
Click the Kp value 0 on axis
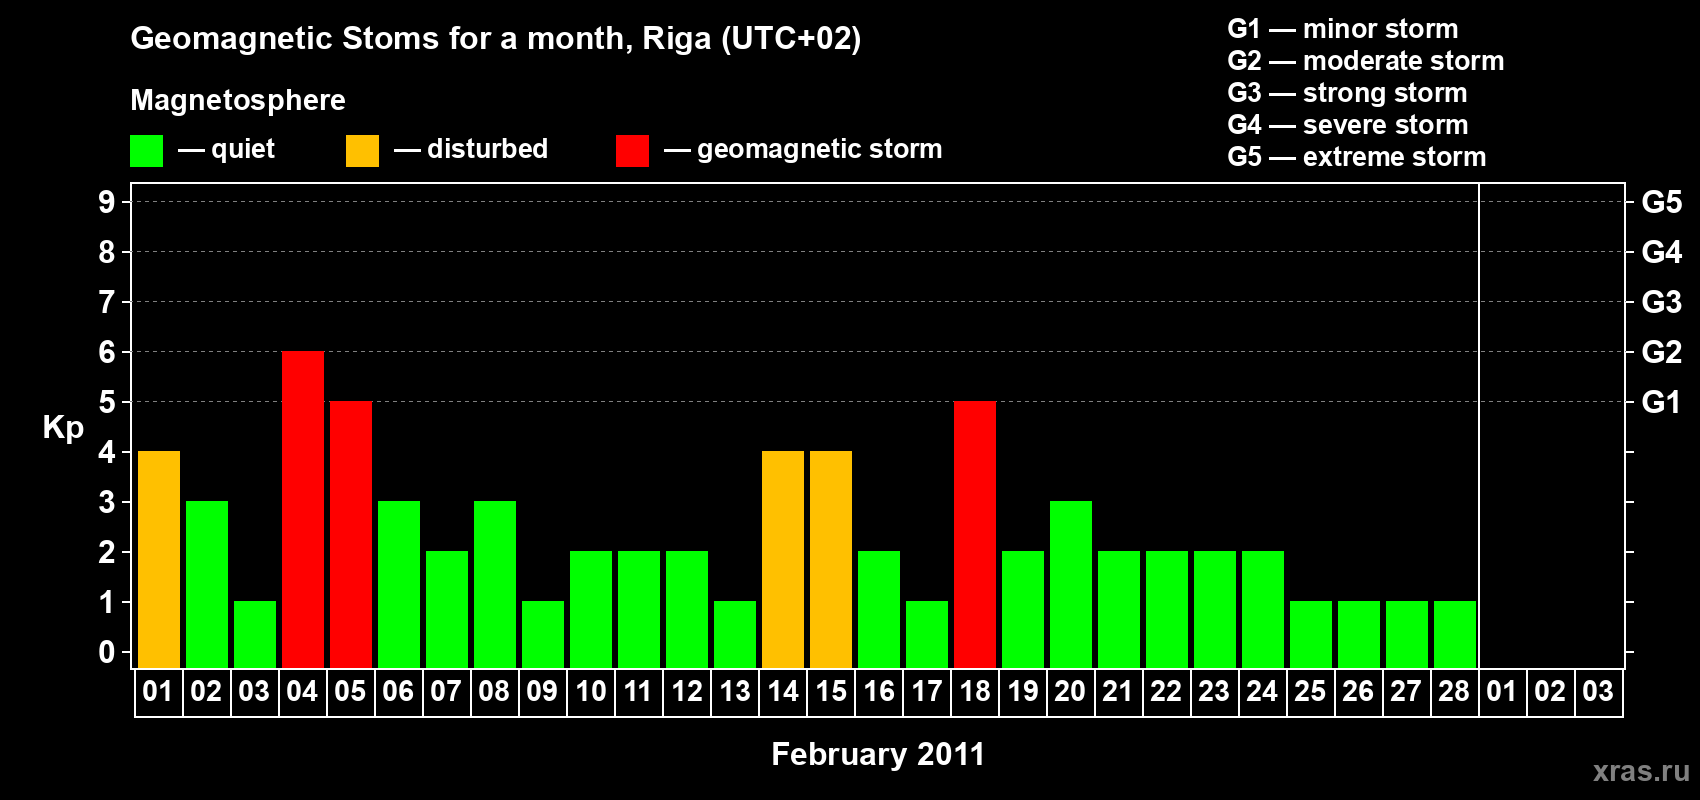(x=107, y=652)
